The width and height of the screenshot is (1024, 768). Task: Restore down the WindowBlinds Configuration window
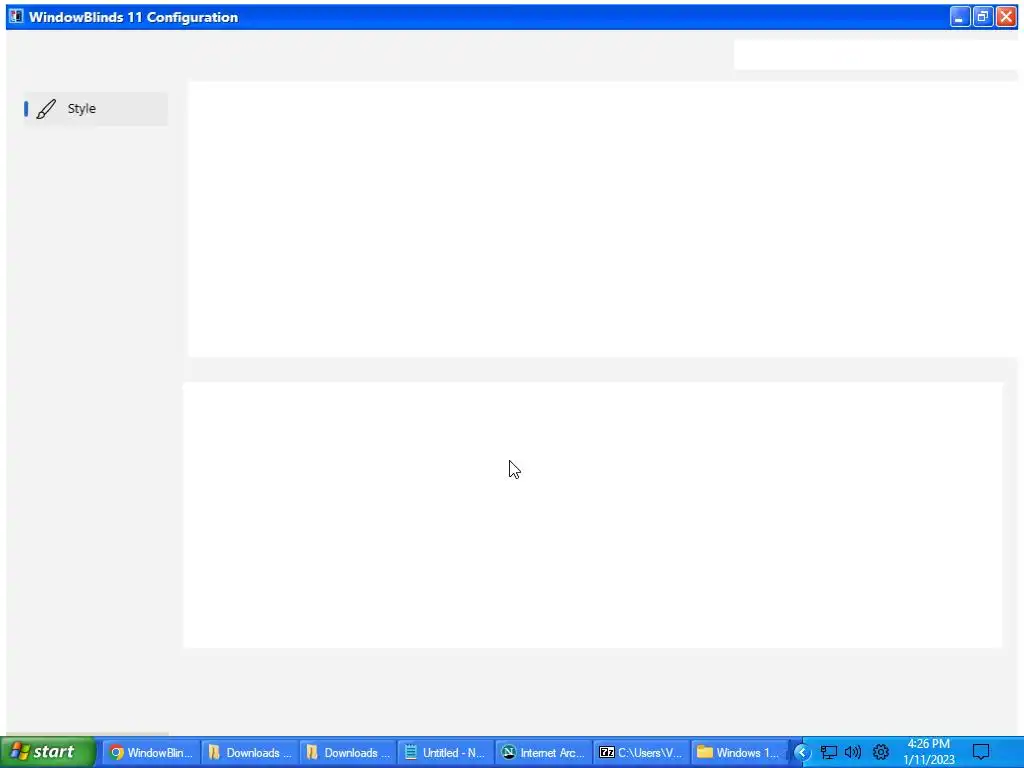pyautogui.click(x=983, y=17)
